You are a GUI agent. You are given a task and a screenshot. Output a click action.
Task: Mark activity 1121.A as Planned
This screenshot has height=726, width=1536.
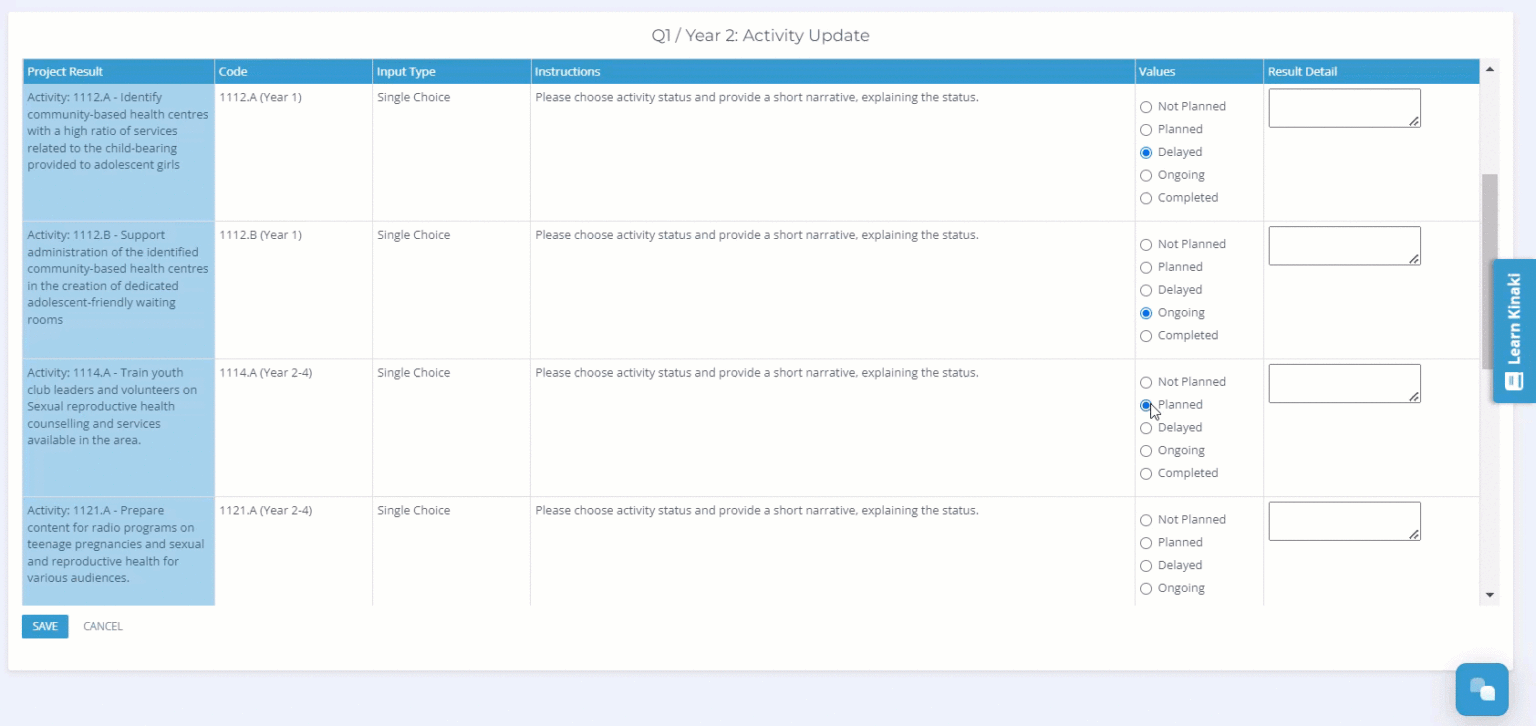click(x=1146, y=543)
